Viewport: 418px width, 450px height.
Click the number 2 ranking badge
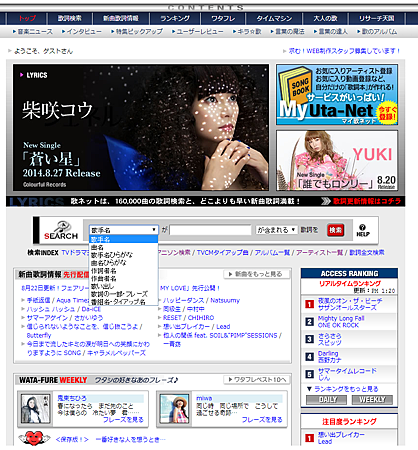click(310, 322)
